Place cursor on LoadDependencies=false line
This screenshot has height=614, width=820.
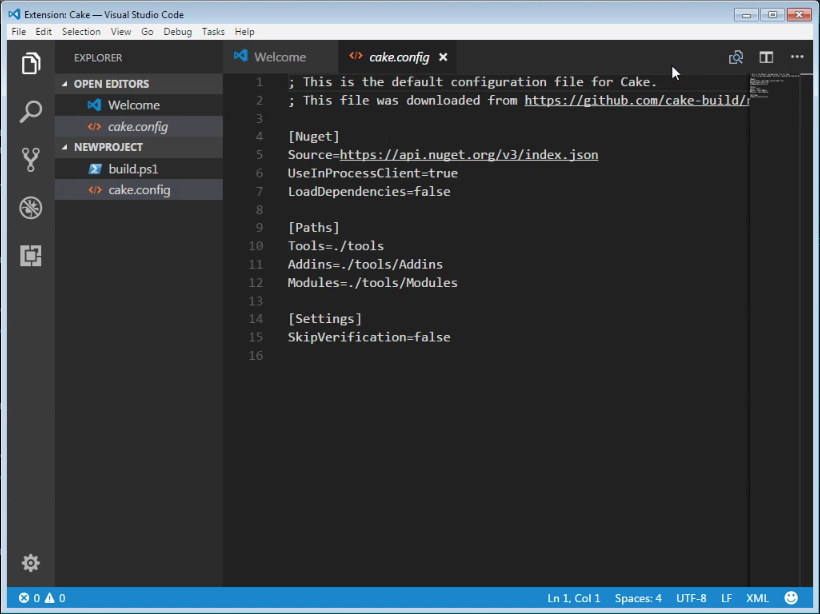369,191
